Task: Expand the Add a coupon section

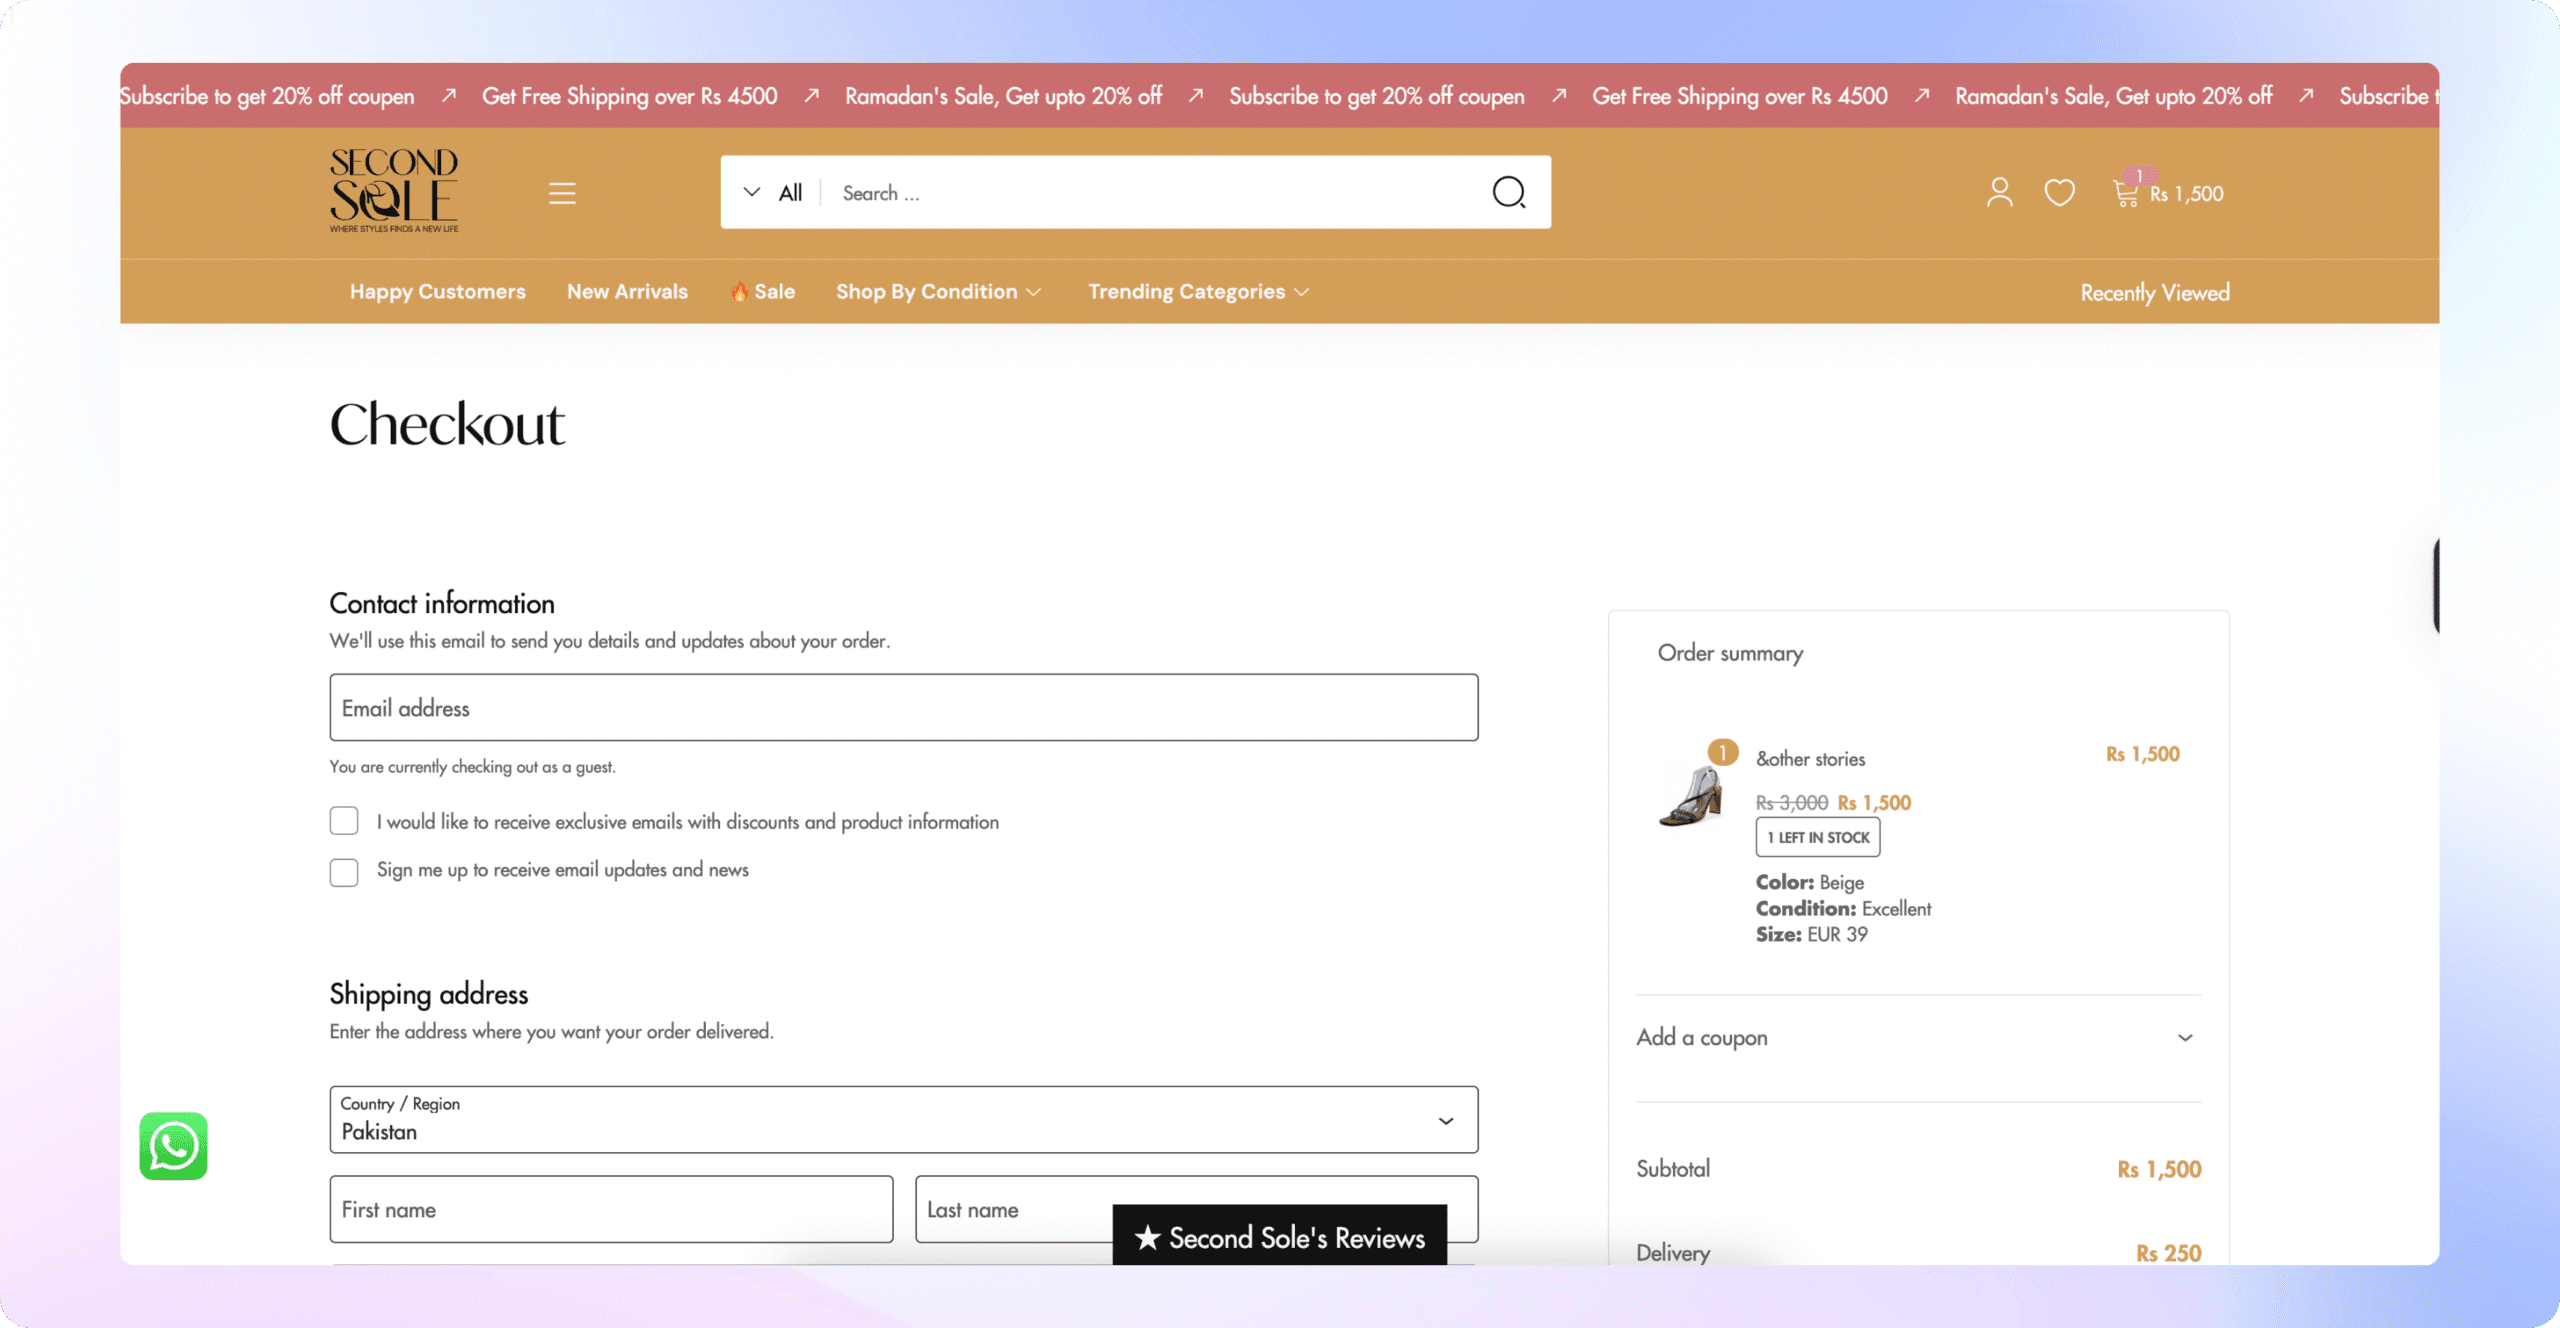Action: coord(1918,1038)
